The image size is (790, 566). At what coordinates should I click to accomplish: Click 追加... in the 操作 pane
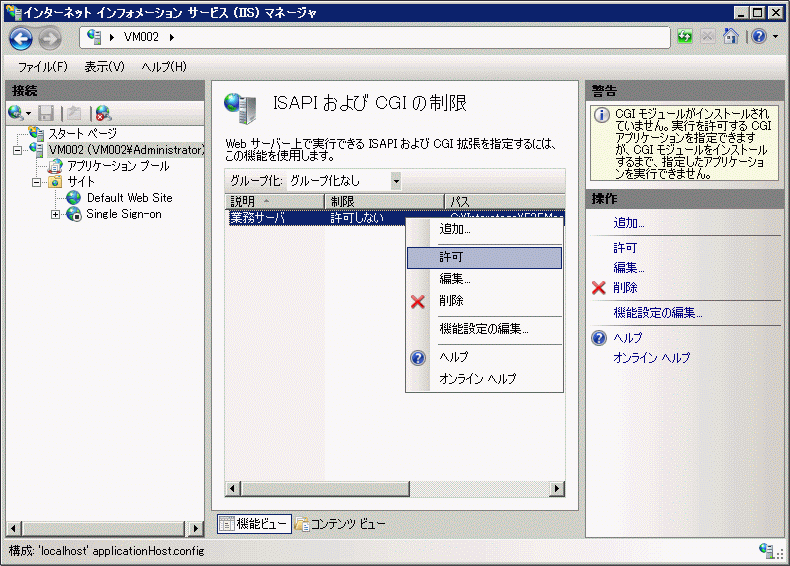coord(629,223)
